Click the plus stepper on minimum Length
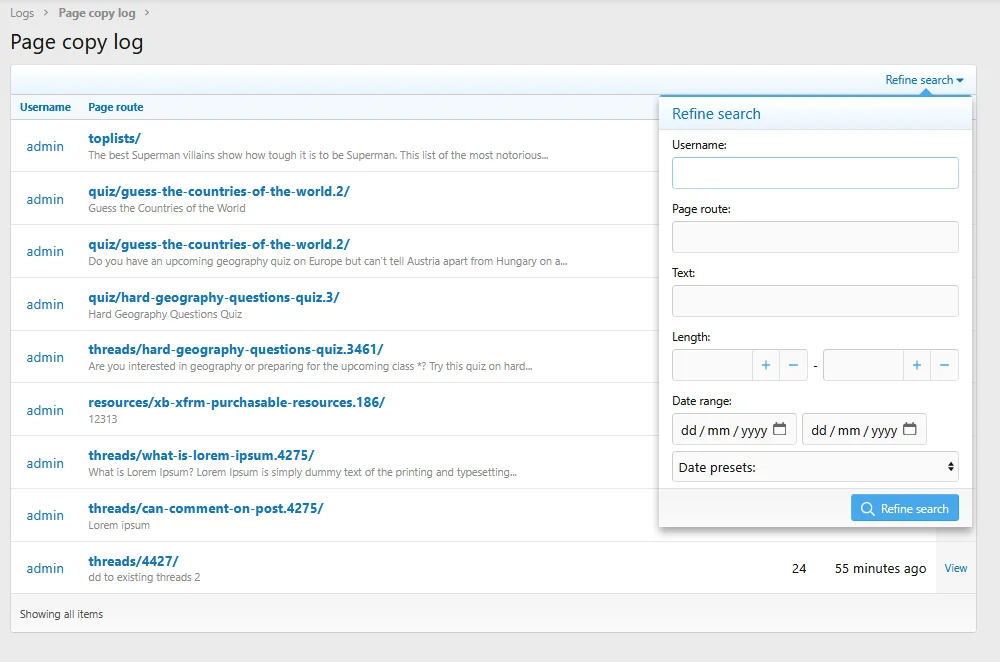This screenshot has width=1000, height=662. point(766,365)
